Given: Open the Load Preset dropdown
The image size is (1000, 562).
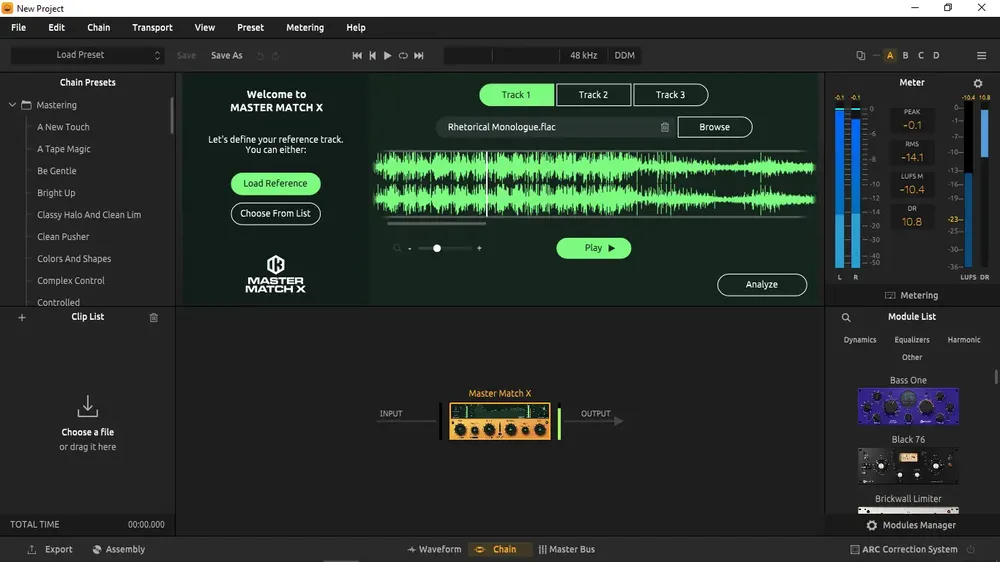Looking at the screenshot, I should coord(87,55).
